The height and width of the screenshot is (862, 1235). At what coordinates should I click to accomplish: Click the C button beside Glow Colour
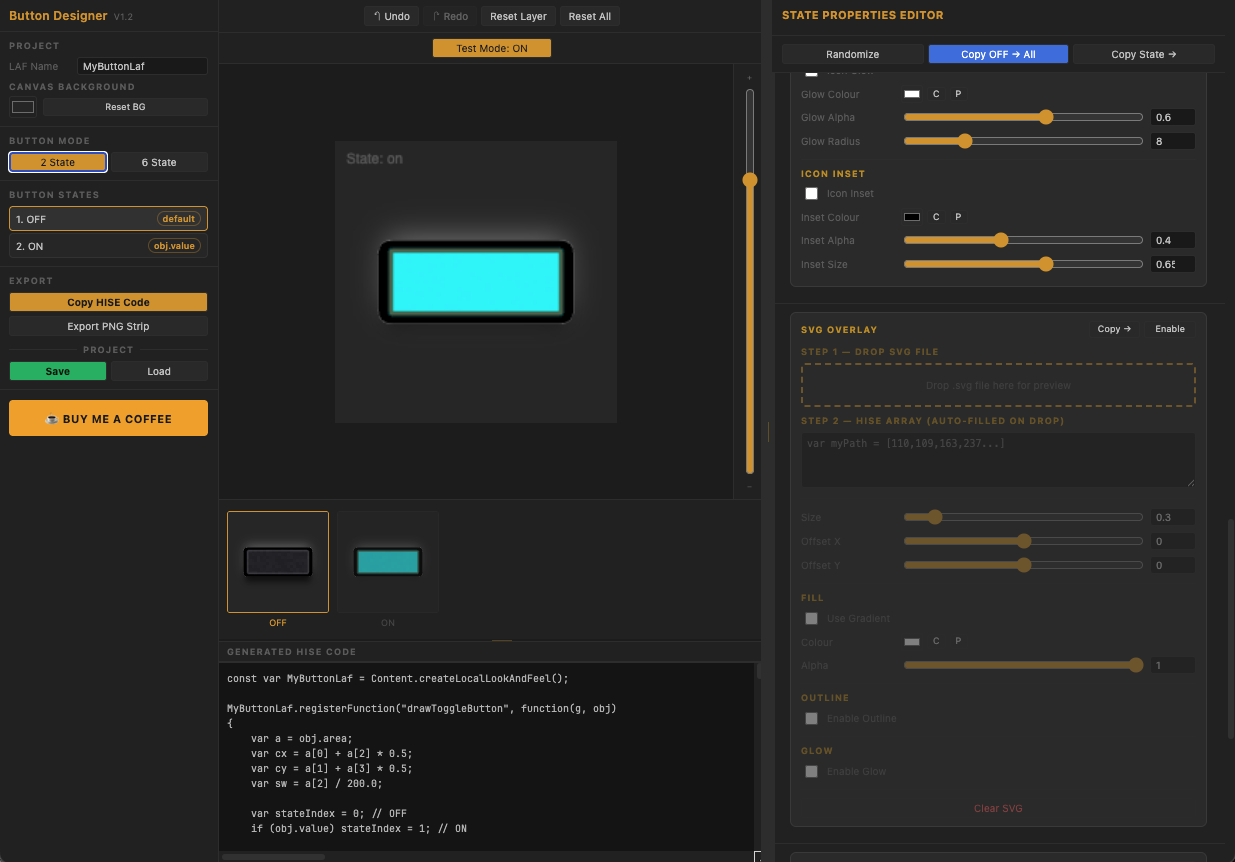936,94
